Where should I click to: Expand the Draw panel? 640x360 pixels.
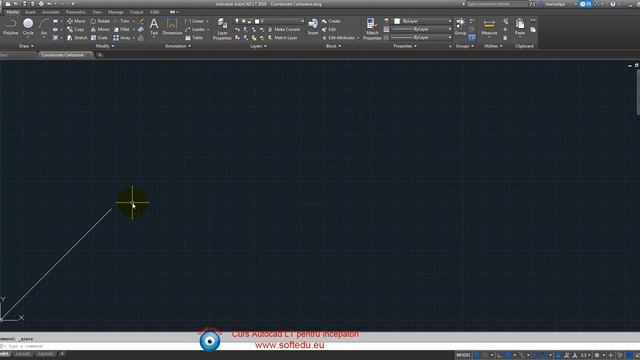27,46
